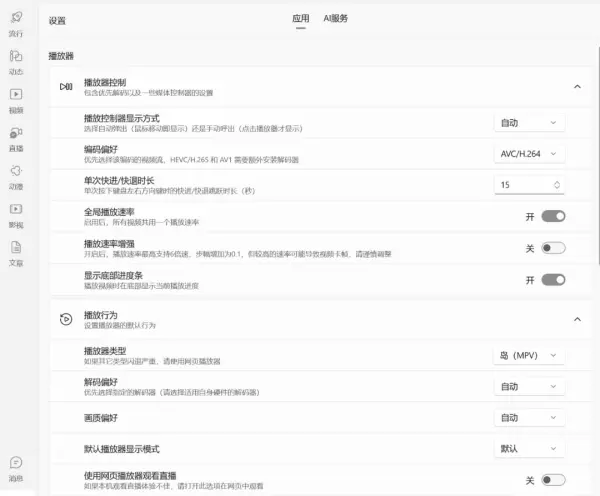Open 默认播放器显示模式 dropdown showing 默认
The image size is (600, 496).
click(x=529, y=449)
